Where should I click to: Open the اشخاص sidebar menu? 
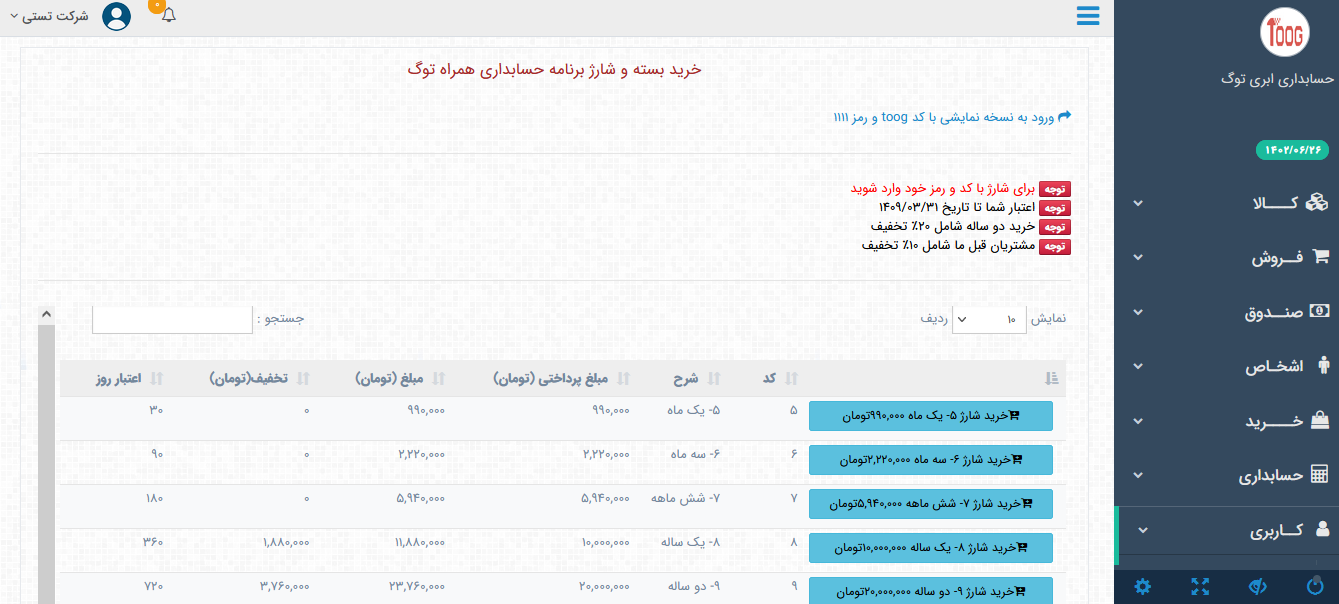1227,366
